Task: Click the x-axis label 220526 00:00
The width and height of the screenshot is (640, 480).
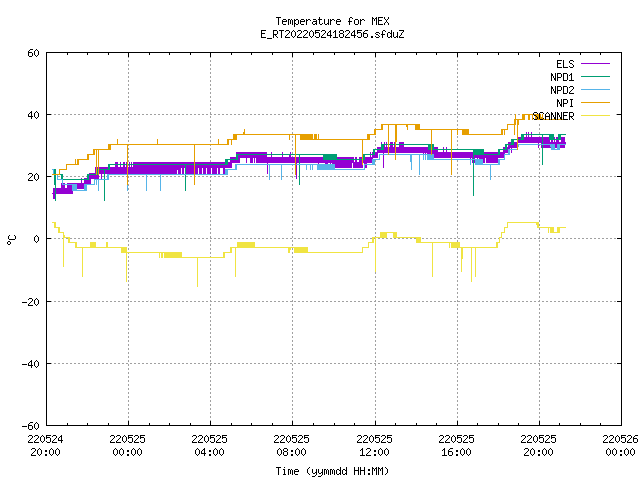Action: pos(620,446)
